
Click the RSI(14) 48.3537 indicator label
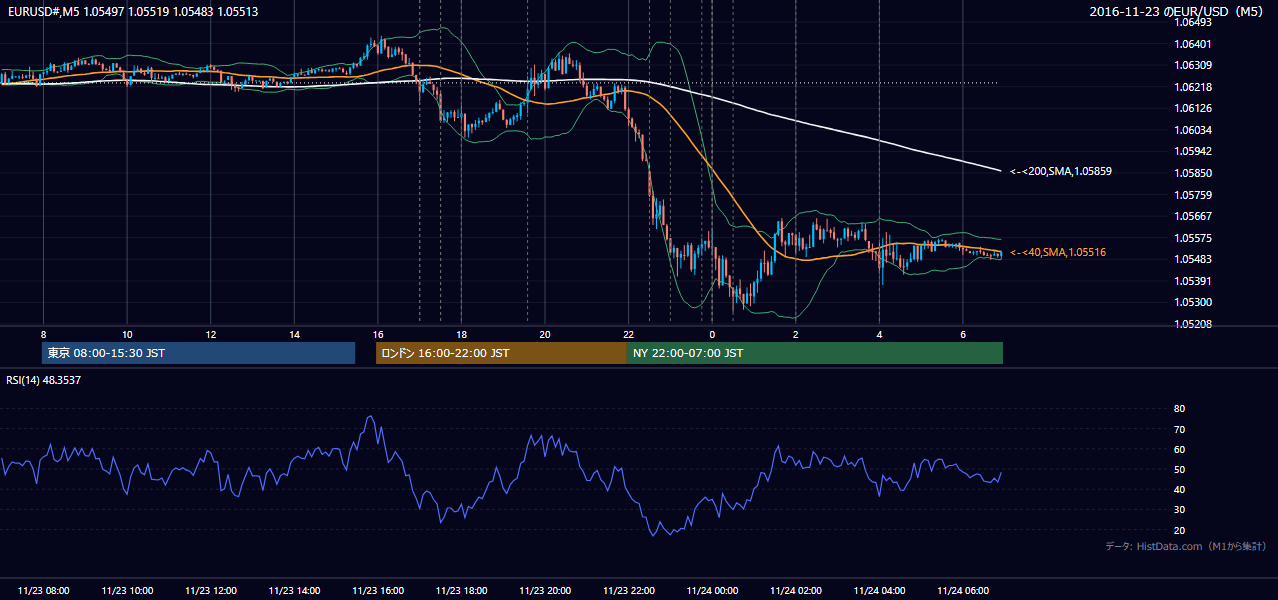pyautogui.click(x=44, y=380)
